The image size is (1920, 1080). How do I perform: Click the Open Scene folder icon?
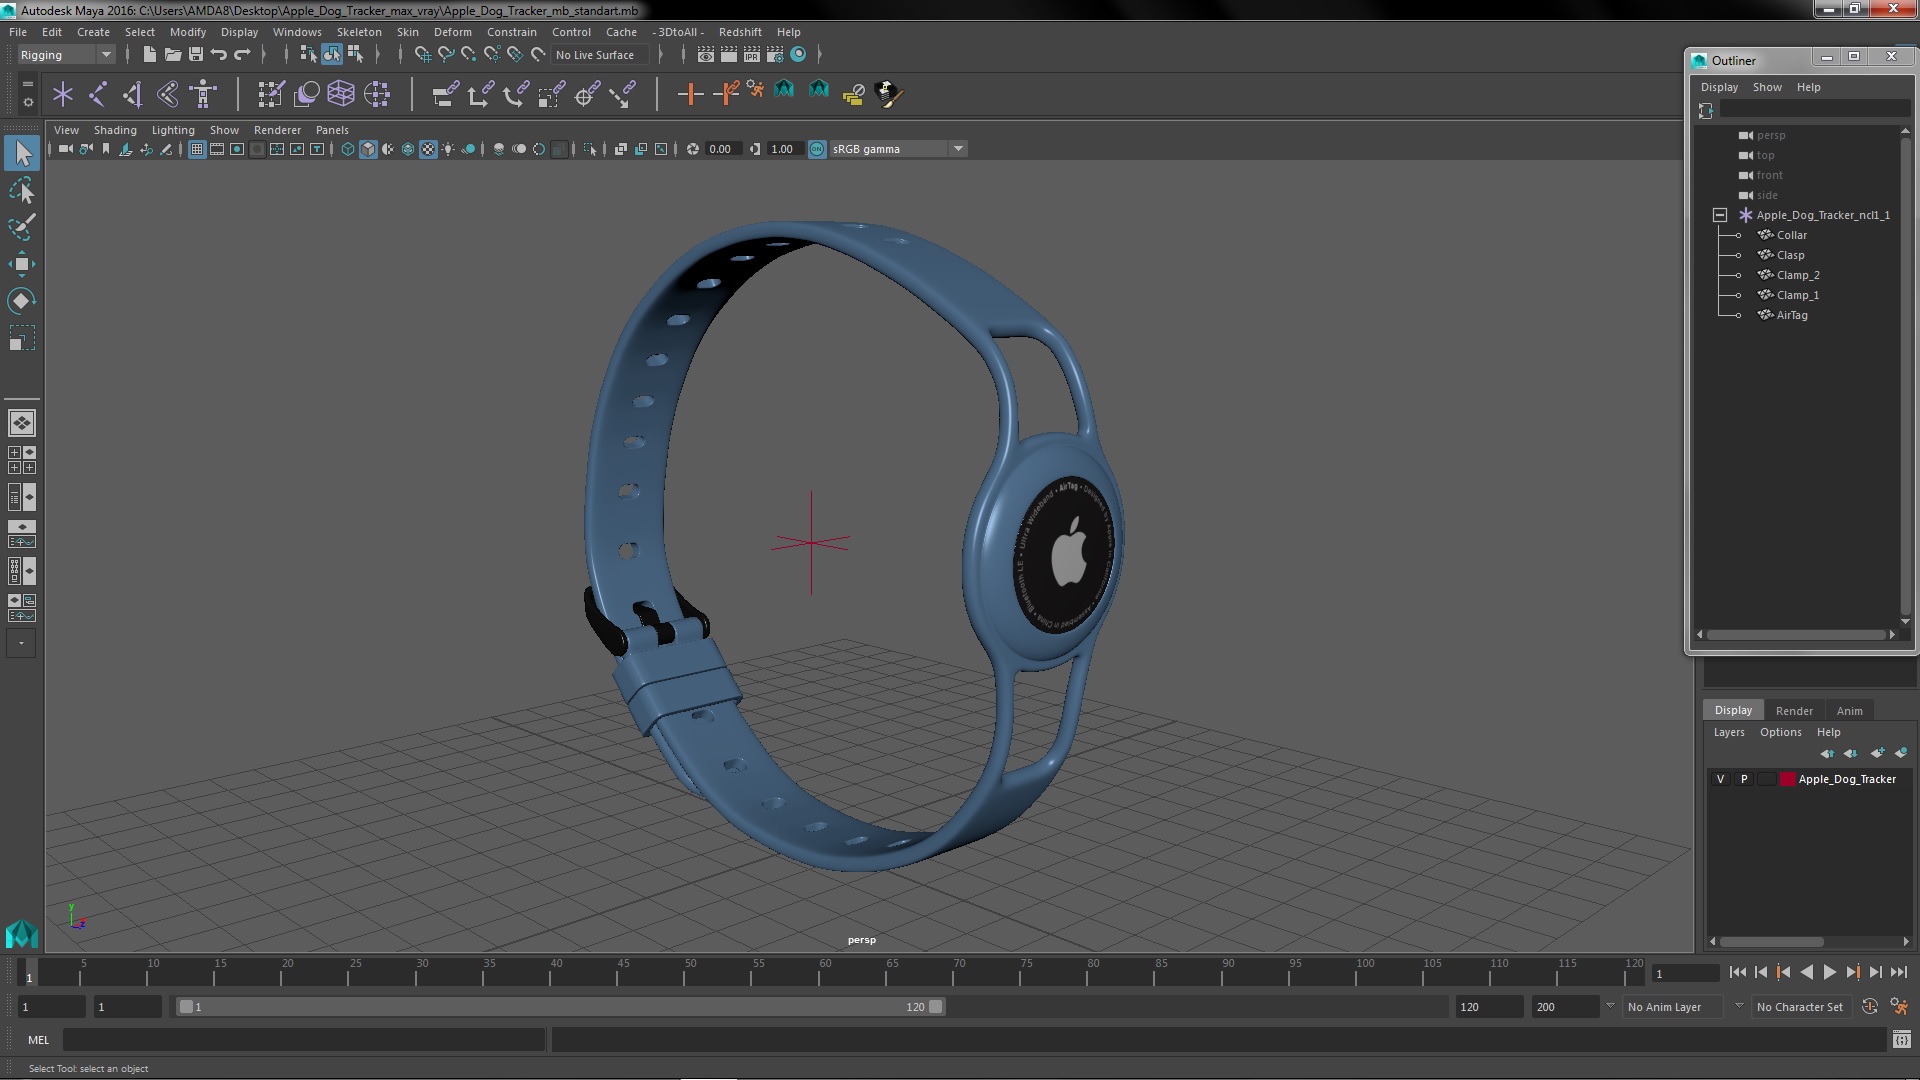(x=173, y=54)
